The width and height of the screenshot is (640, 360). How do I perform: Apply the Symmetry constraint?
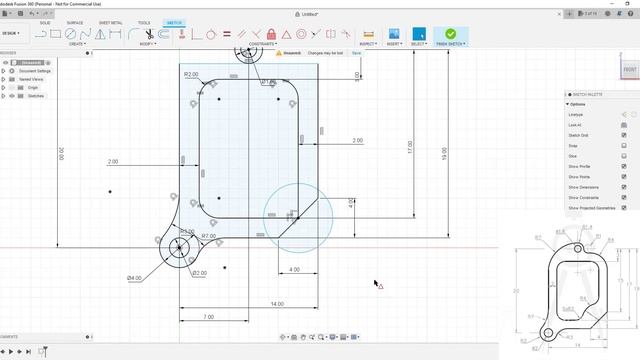coord(331,34)
